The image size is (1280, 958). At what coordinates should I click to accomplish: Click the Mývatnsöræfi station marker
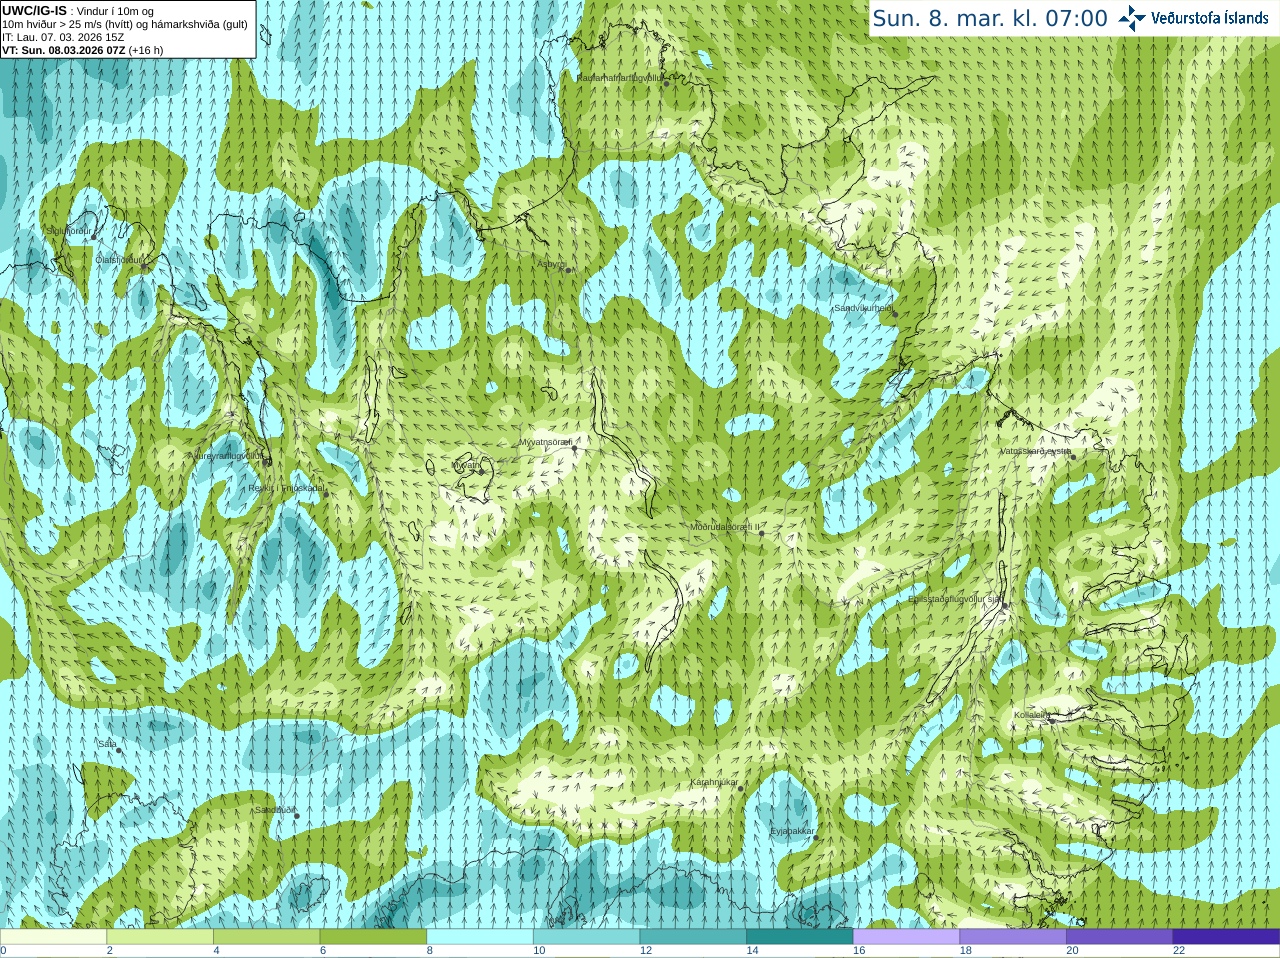(x=574, y=448)
